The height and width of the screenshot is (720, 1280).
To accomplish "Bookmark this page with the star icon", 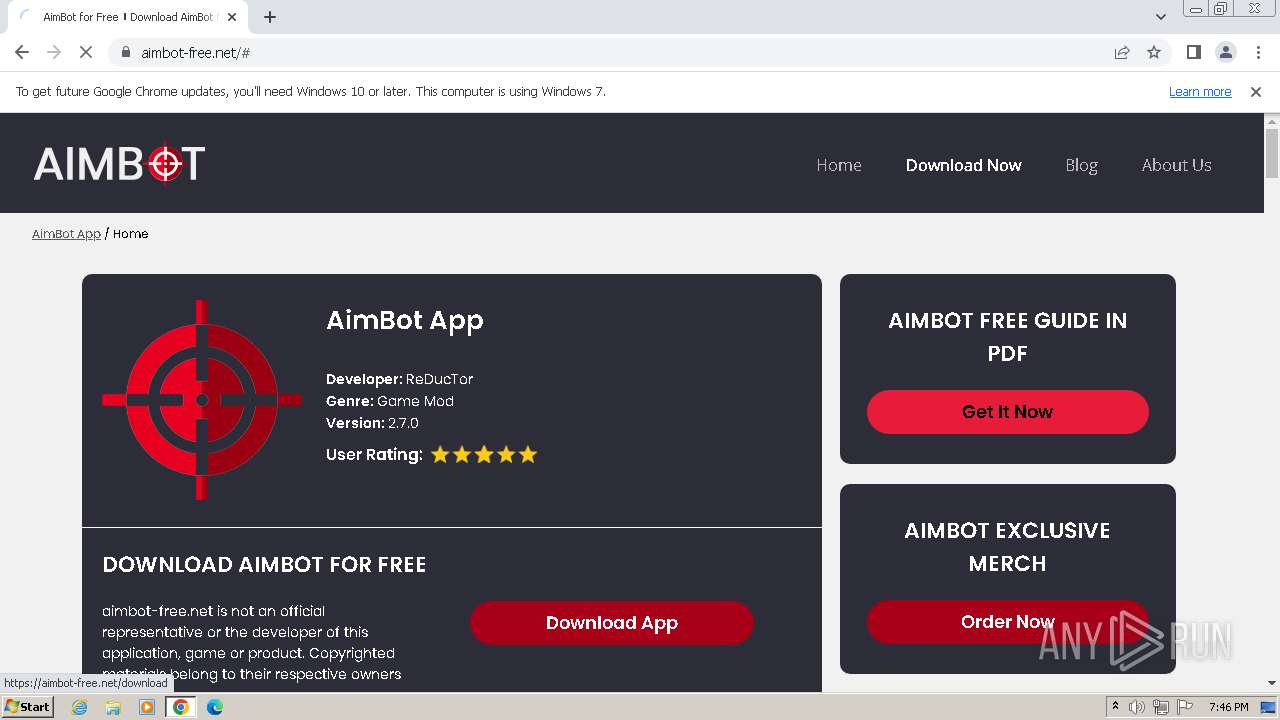I will 1154,52.
